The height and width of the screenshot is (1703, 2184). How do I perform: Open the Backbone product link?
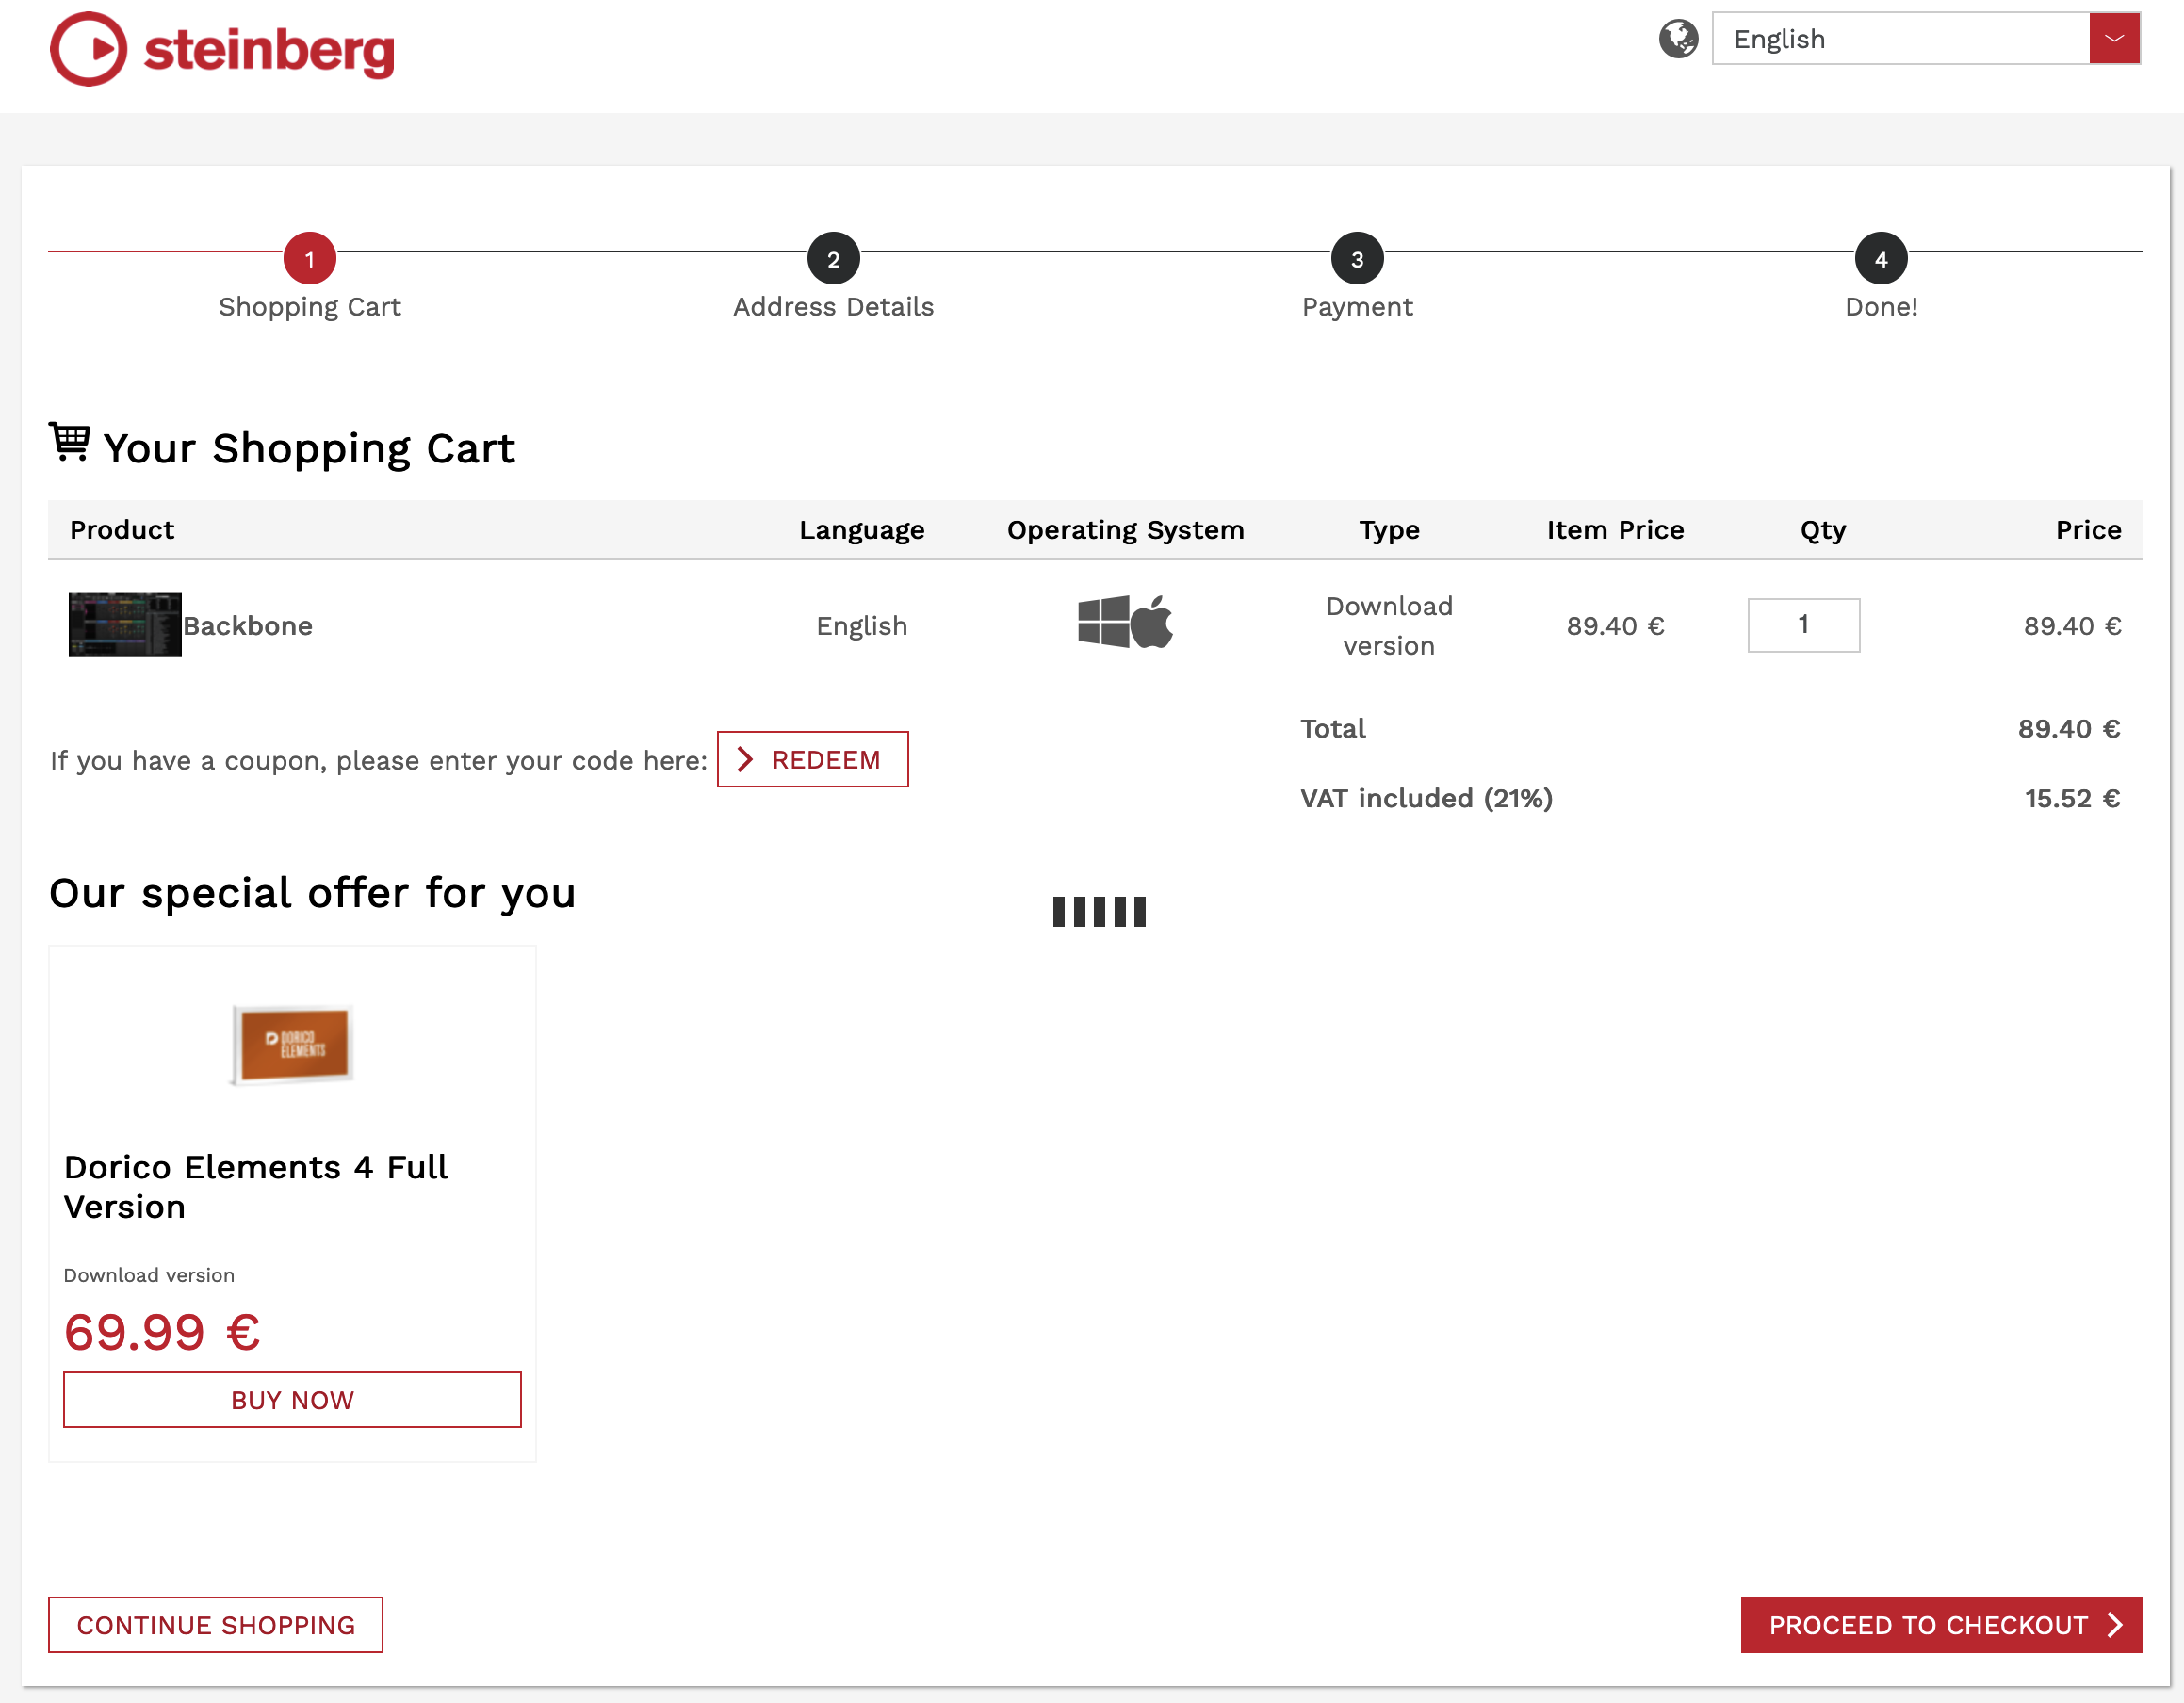pos(248,626)
